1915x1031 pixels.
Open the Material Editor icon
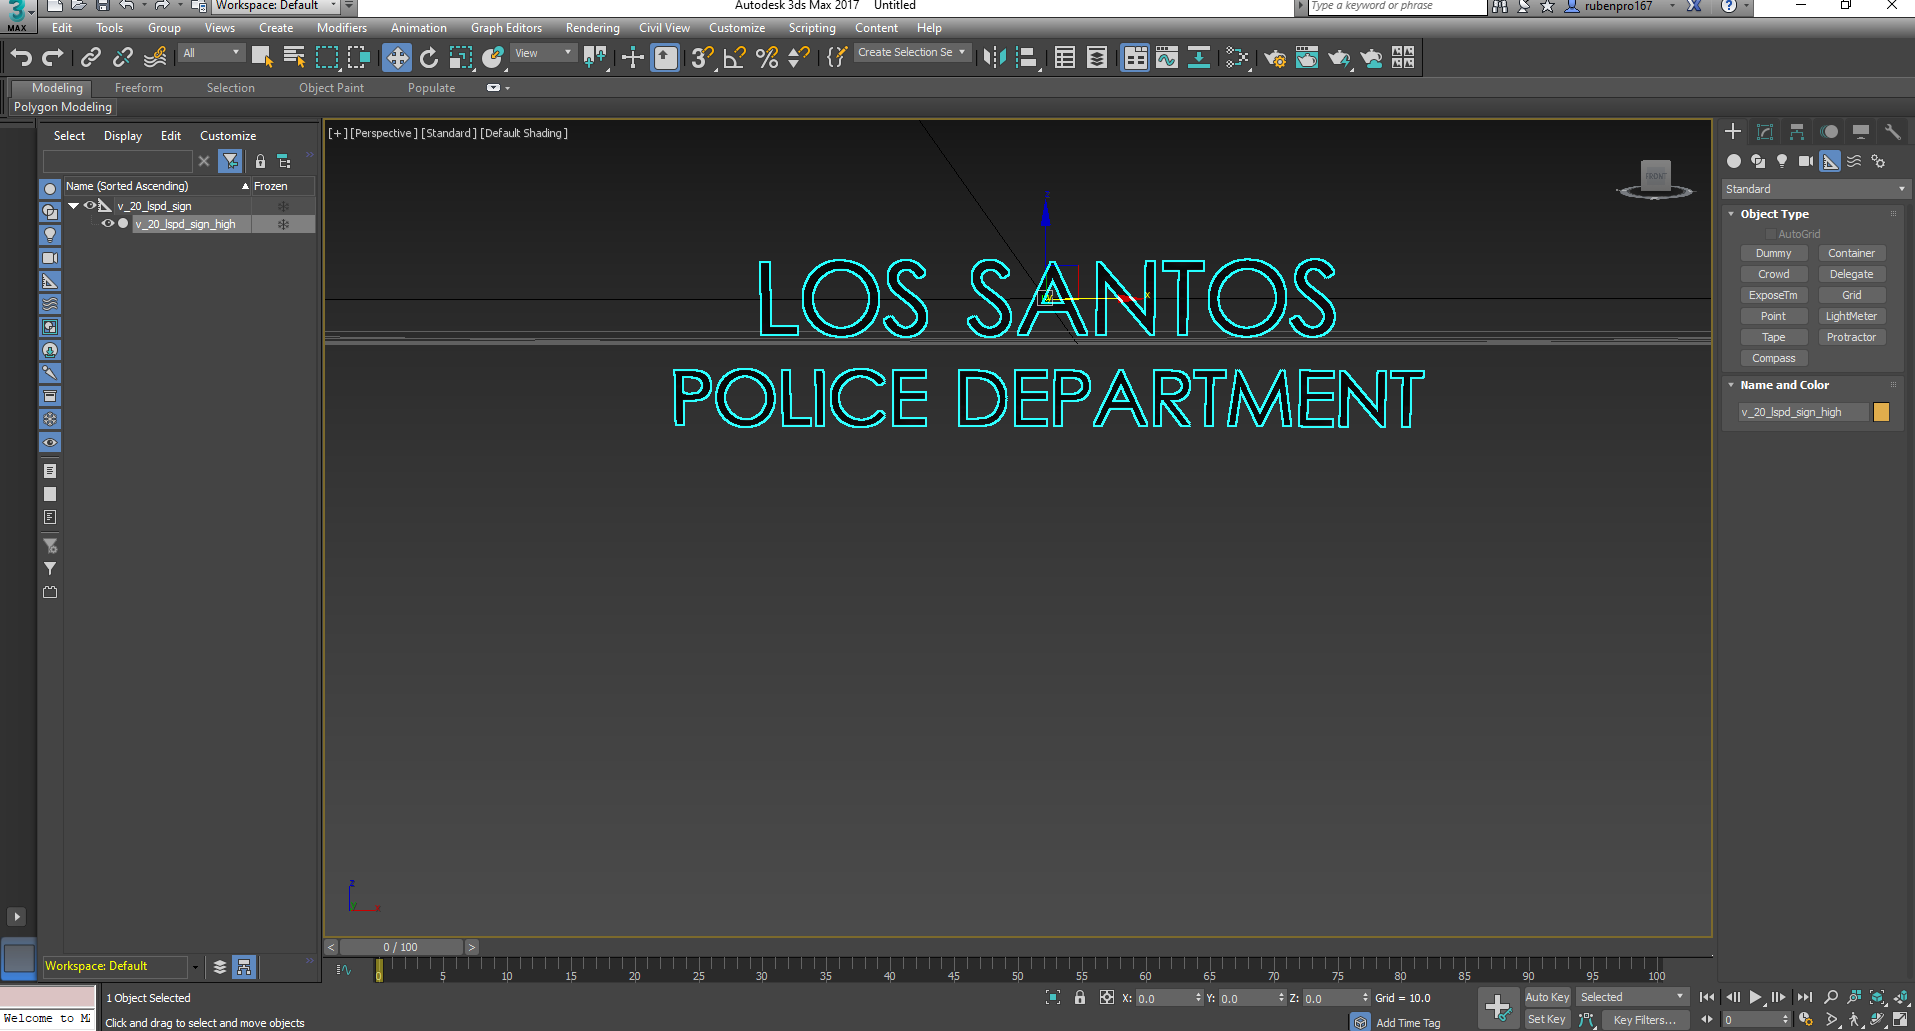(1237, 57)
